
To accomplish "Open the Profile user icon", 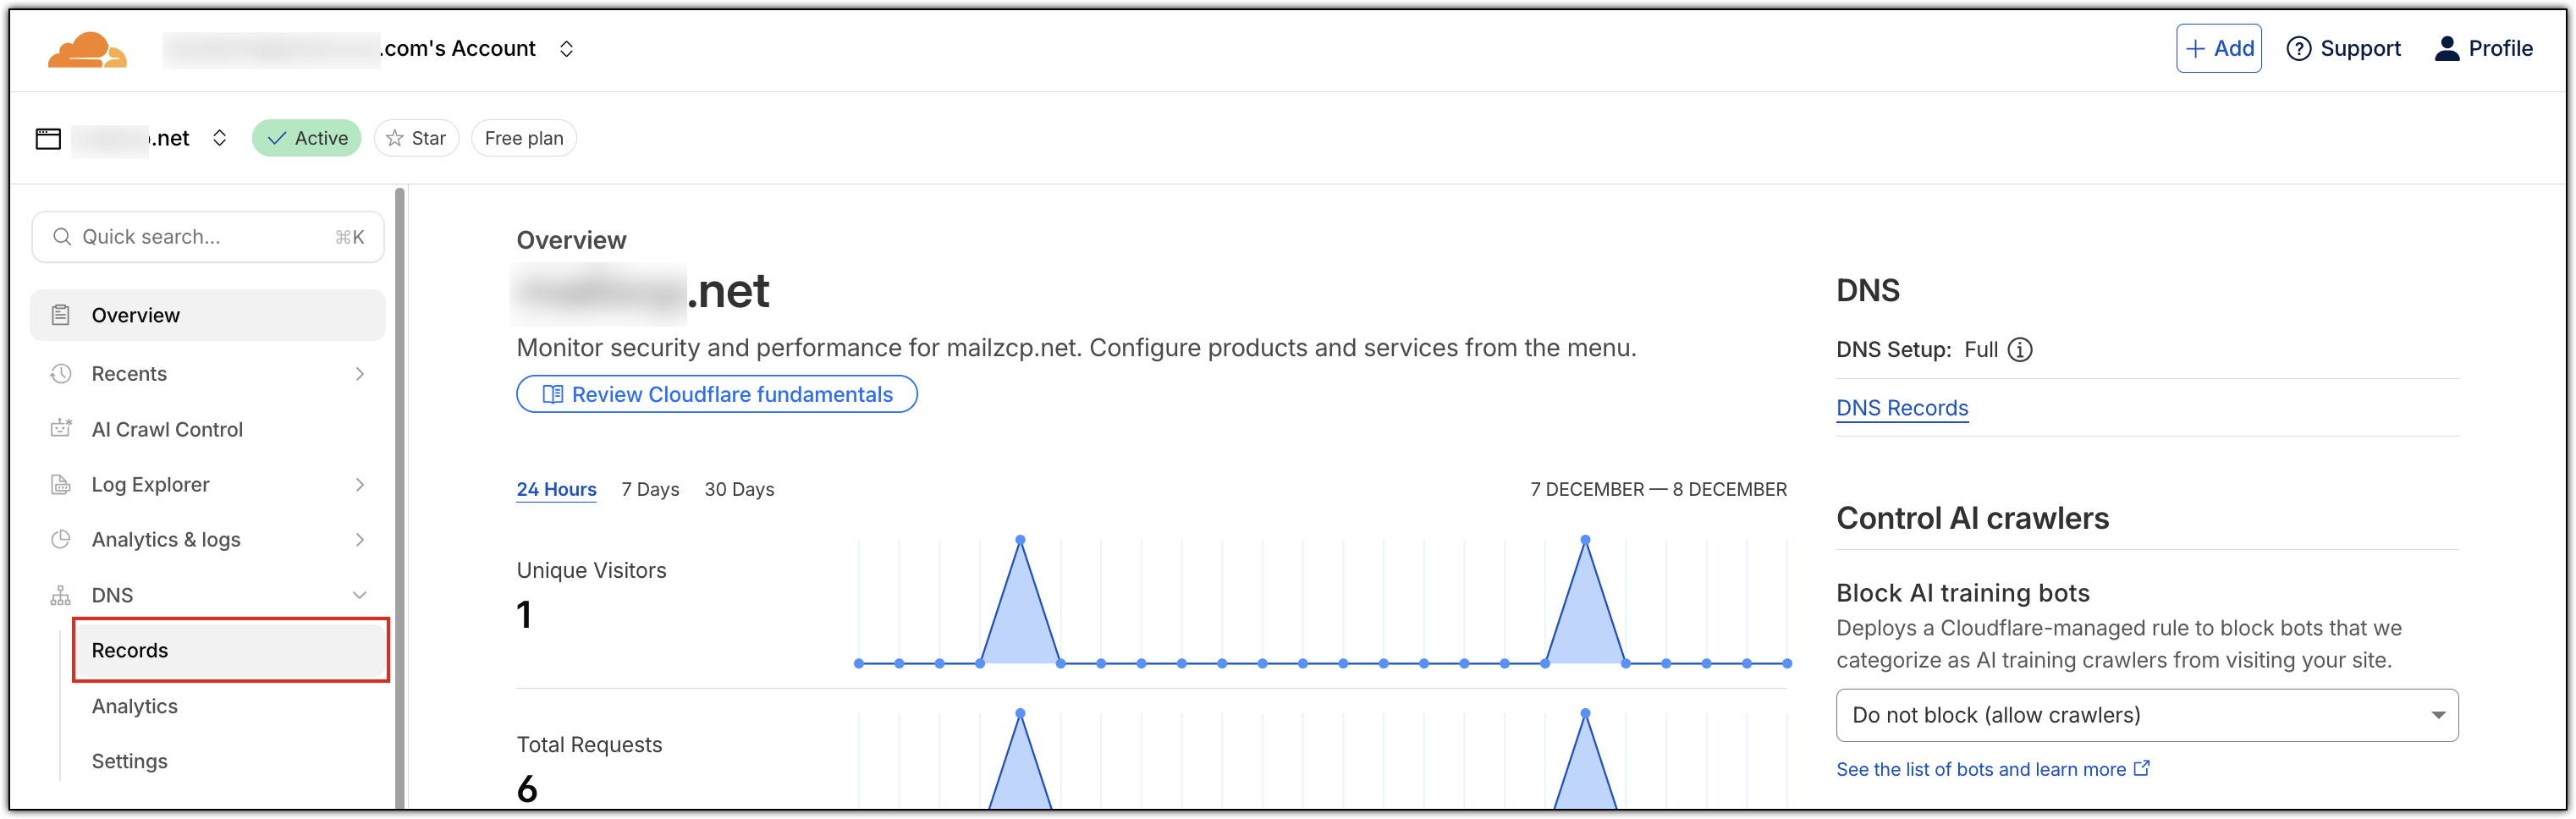I will 2446,49.
